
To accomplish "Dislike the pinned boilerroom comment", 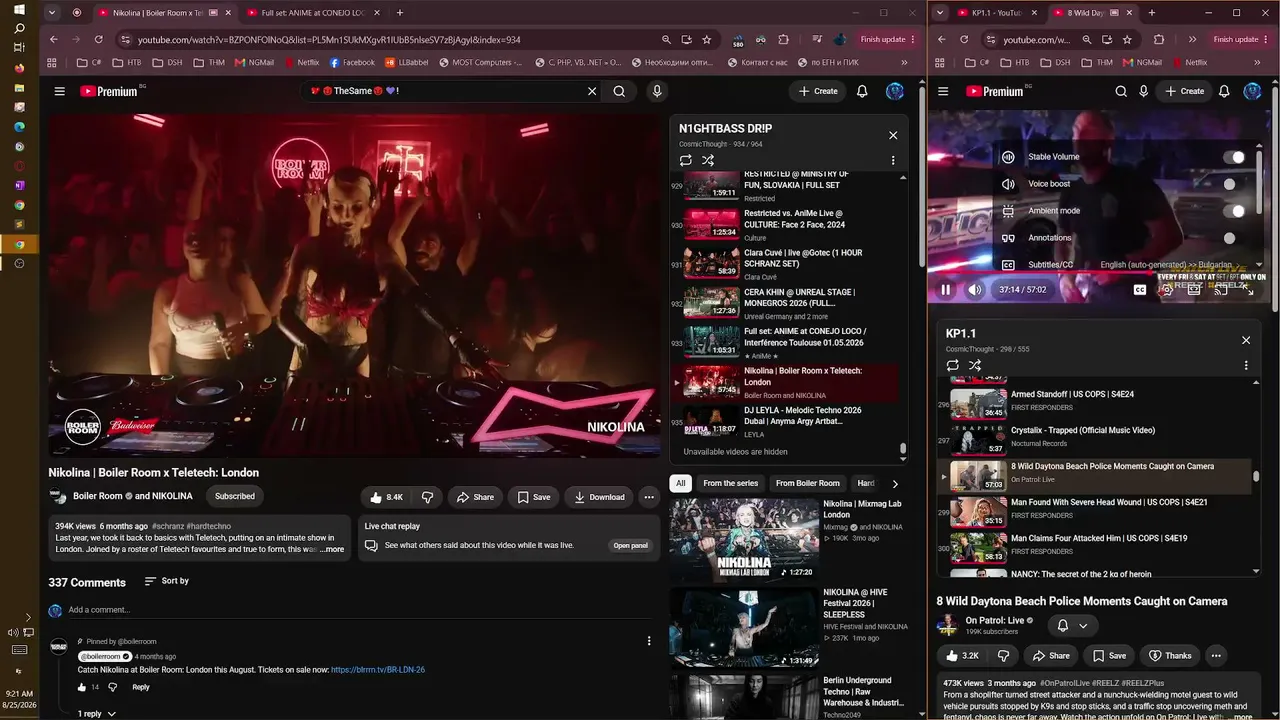I will pyautogui.click(x=112, y=687).
